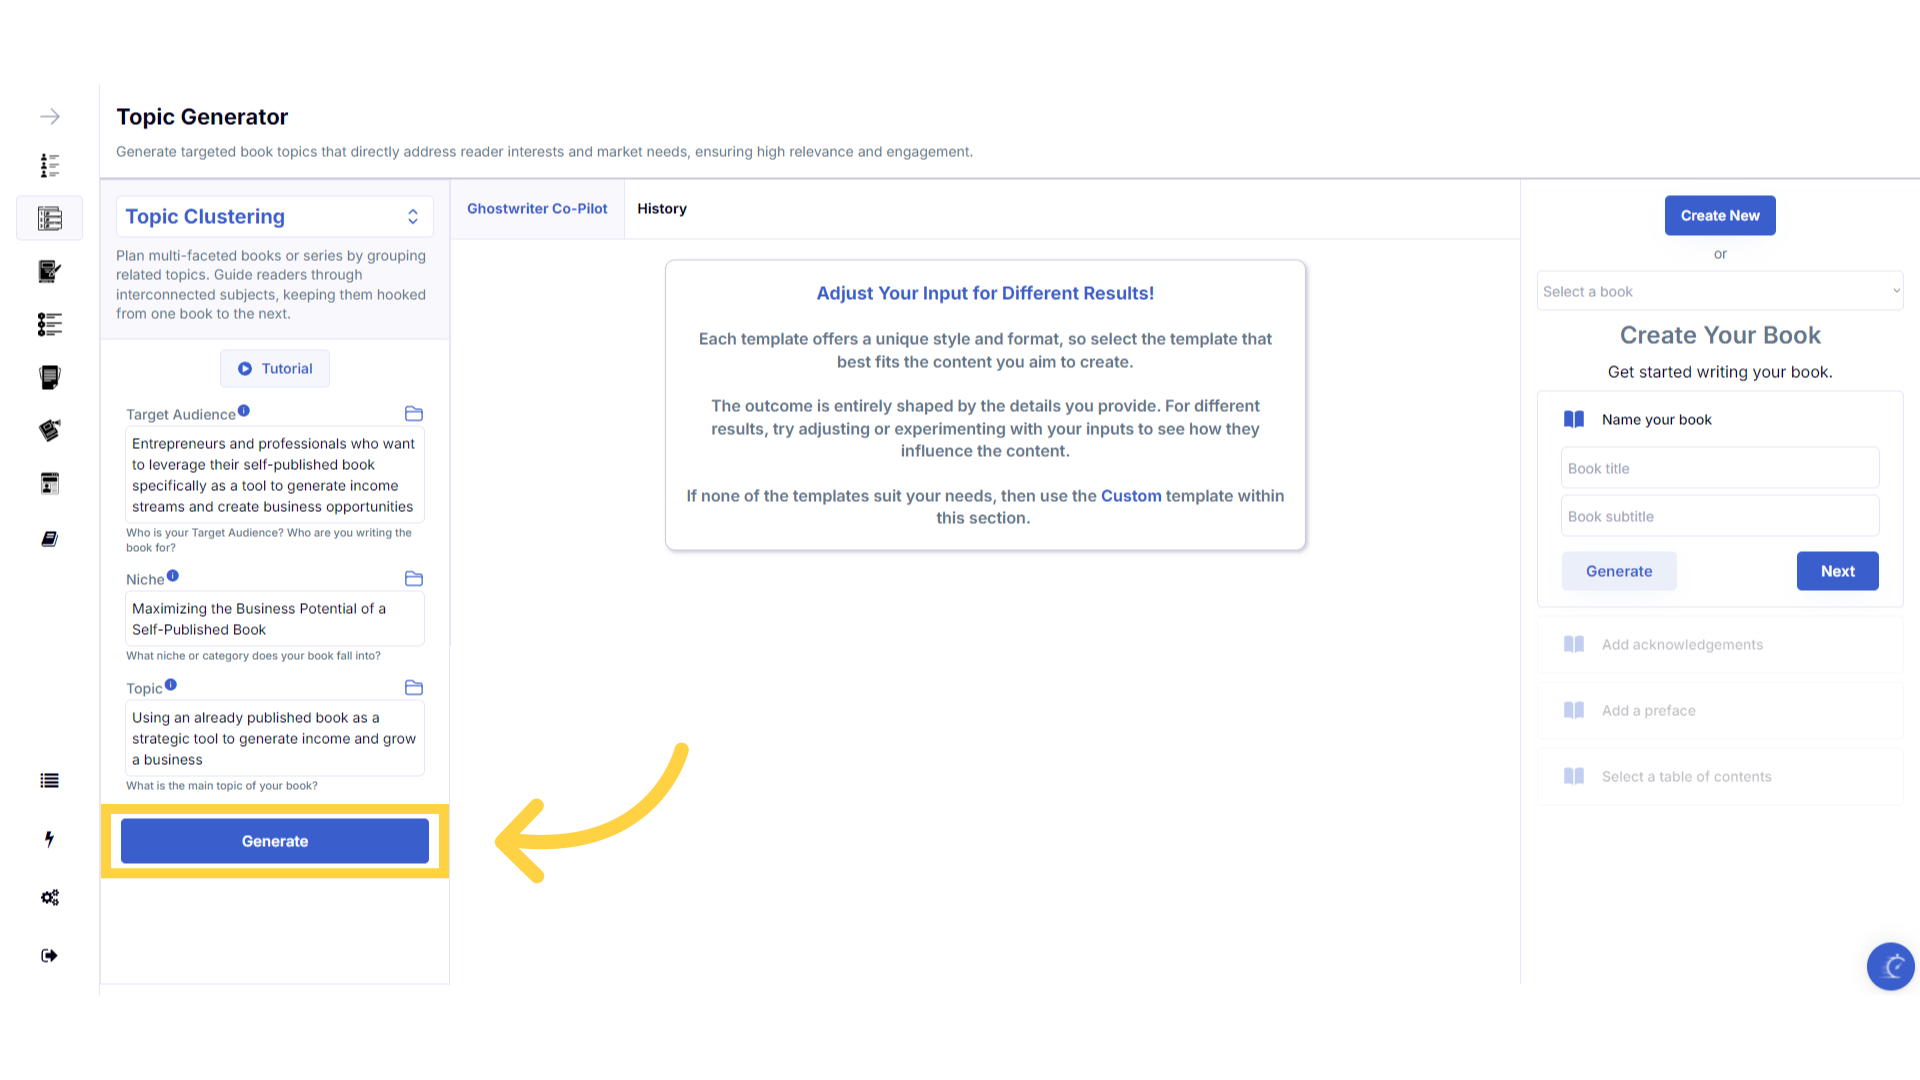Open folder icon beside Target Audience
This screenshot has height=1080, width=1920.
click(x=414, y=414)
